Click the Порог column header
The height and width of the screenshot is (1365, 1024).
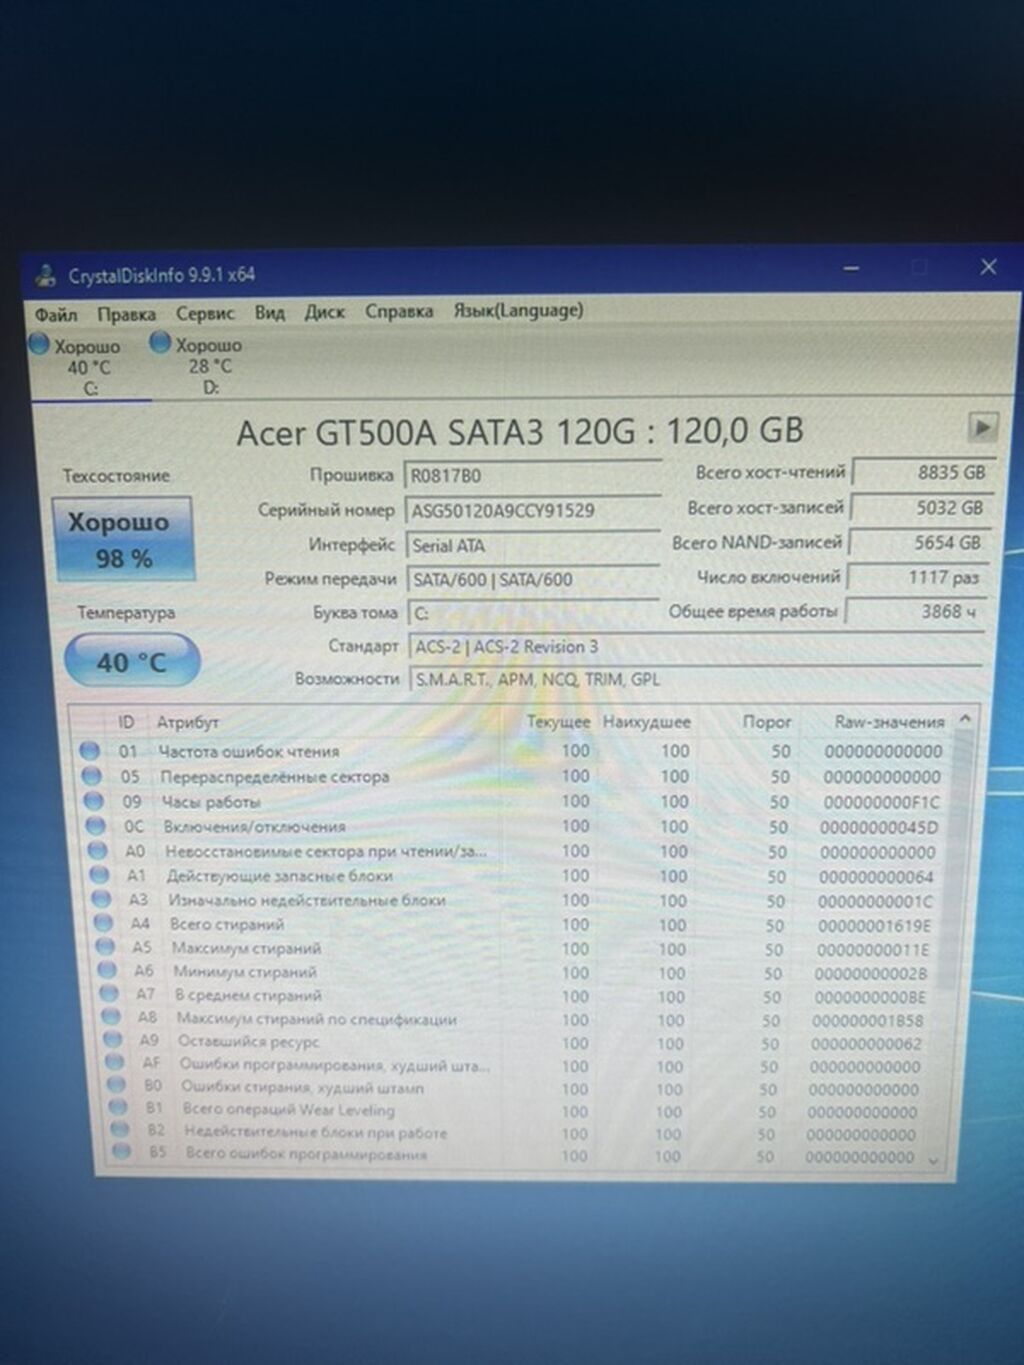(766, 721)
